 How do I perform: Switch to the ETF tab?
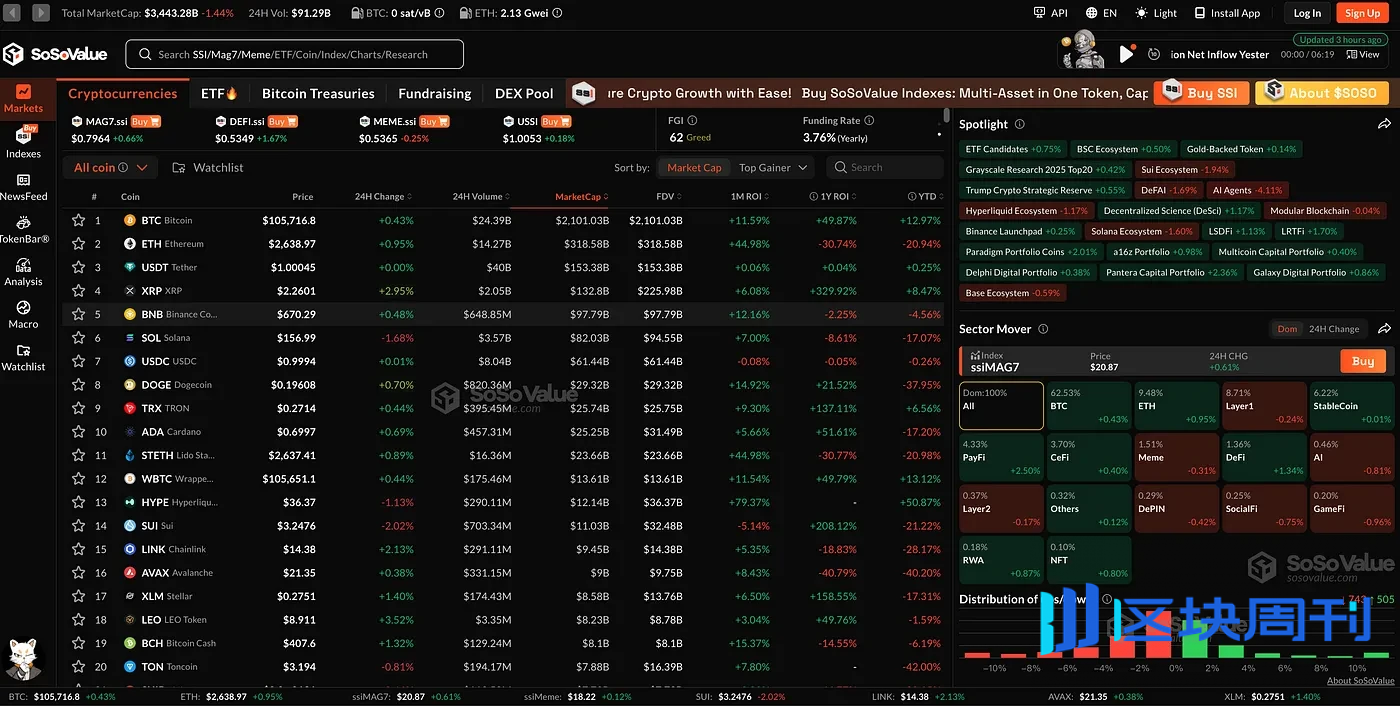tap(219, 93)
